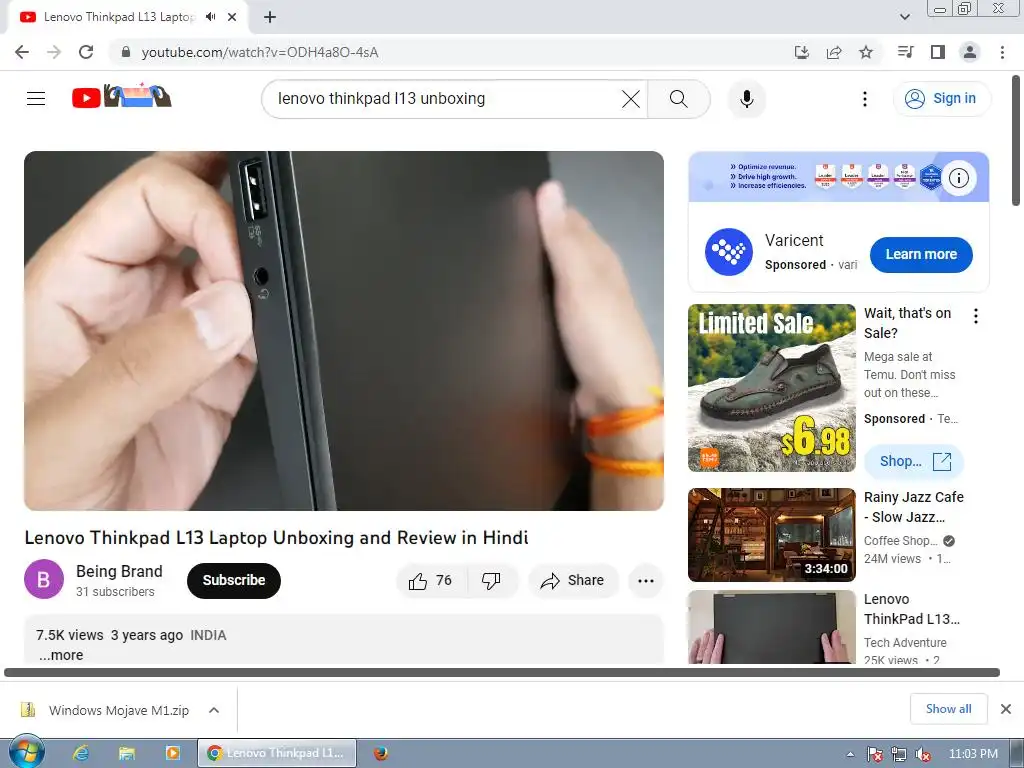Image resolution: width=1024 pixels, height=768 pixels.
Task: Reload the YouTube page
Action: [x=86, y=52]
